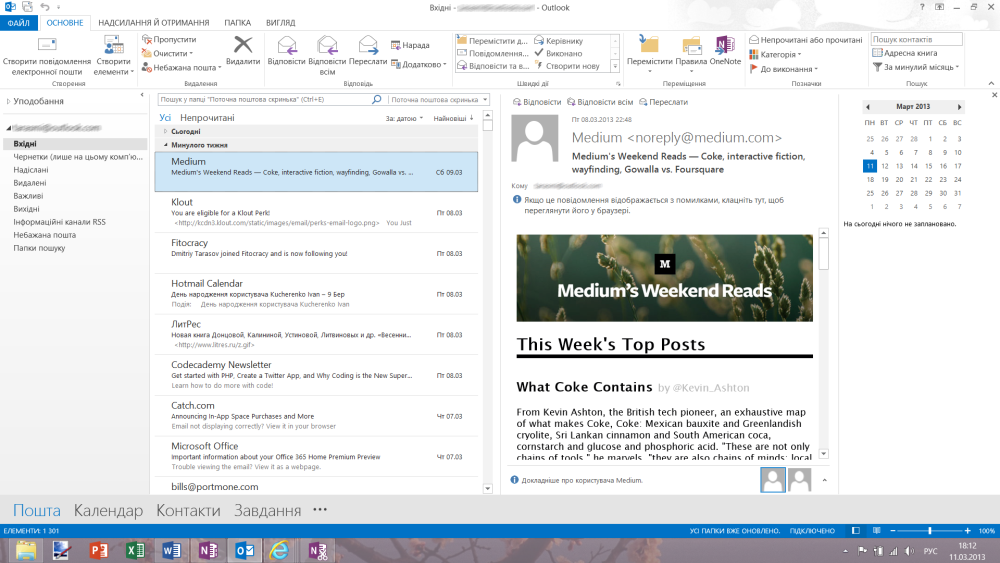This screenshot has width=1000, height=563.
Task: Open Категорія dropdown
Action: tap(775, 54)
